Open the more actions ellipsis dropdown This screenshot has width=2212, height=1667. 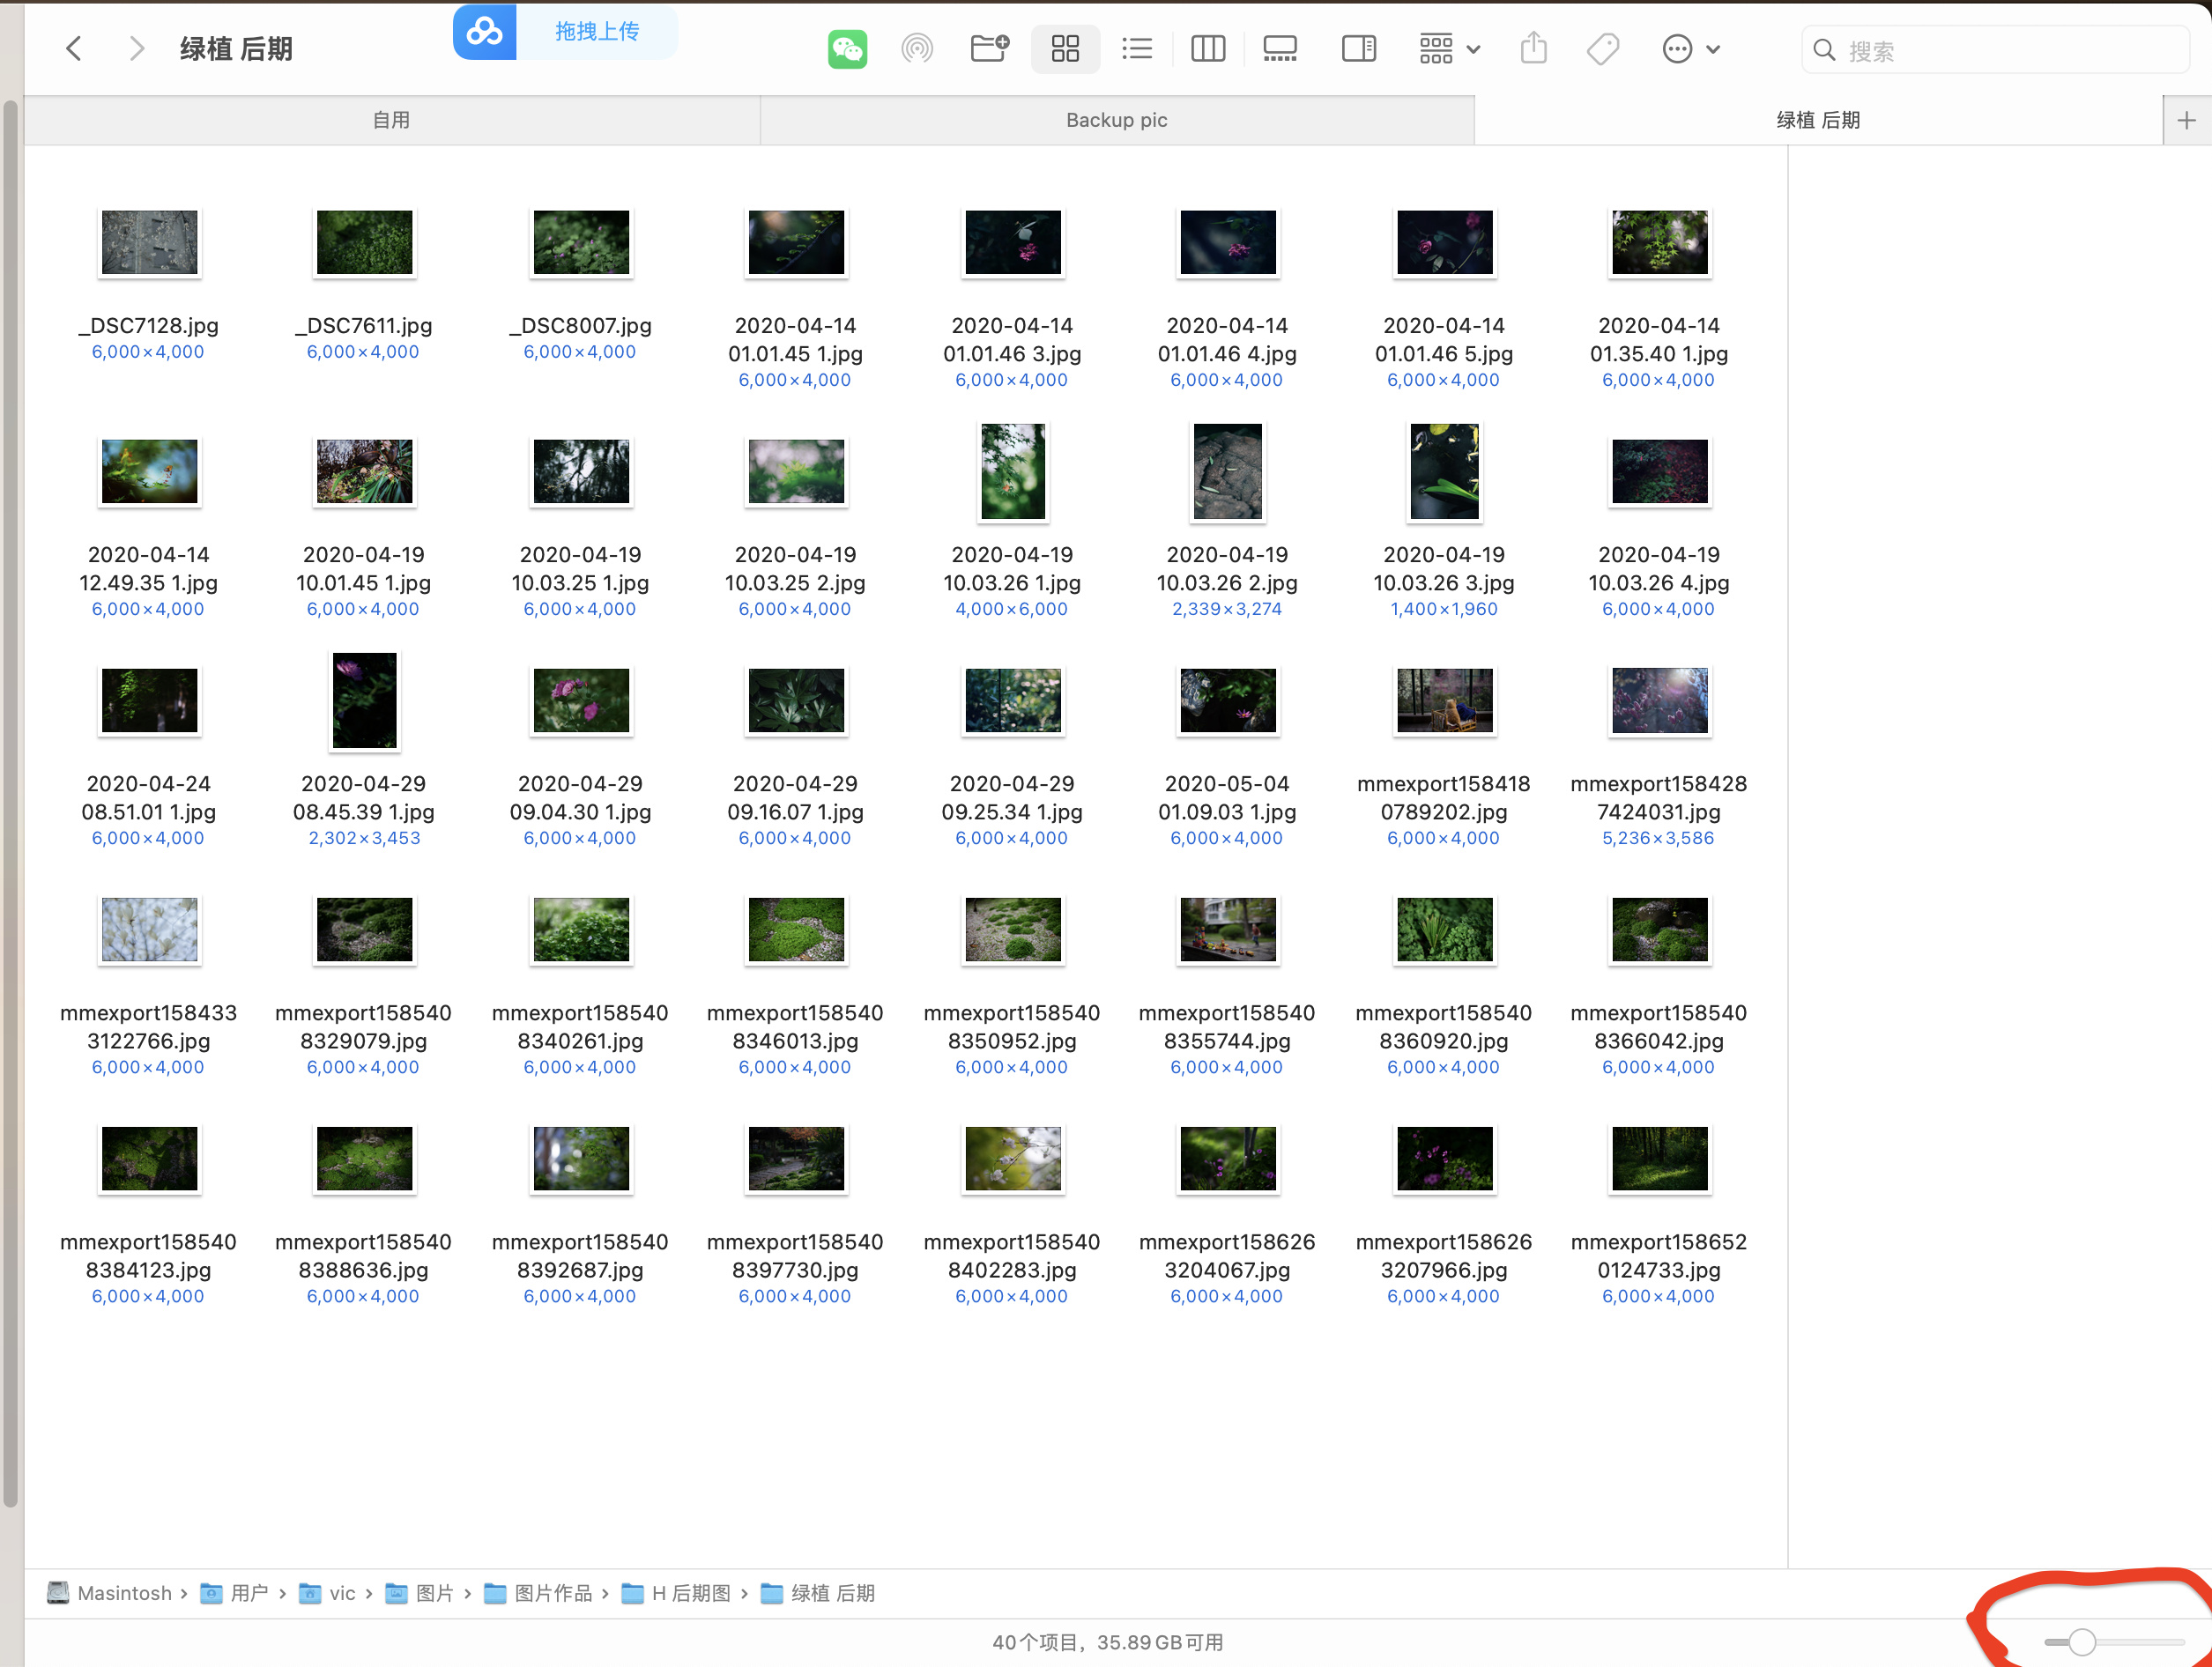[x=1690, y=49]
